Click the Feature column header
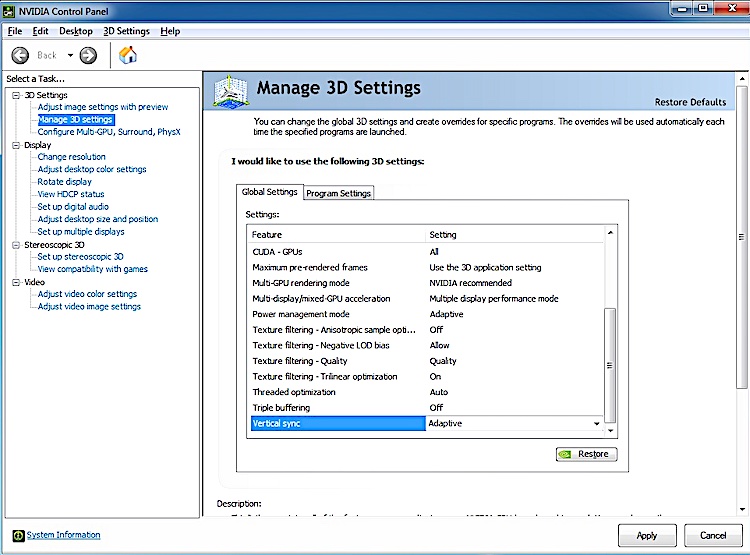This screenshot has height=555, width=750. click(337, 234)
